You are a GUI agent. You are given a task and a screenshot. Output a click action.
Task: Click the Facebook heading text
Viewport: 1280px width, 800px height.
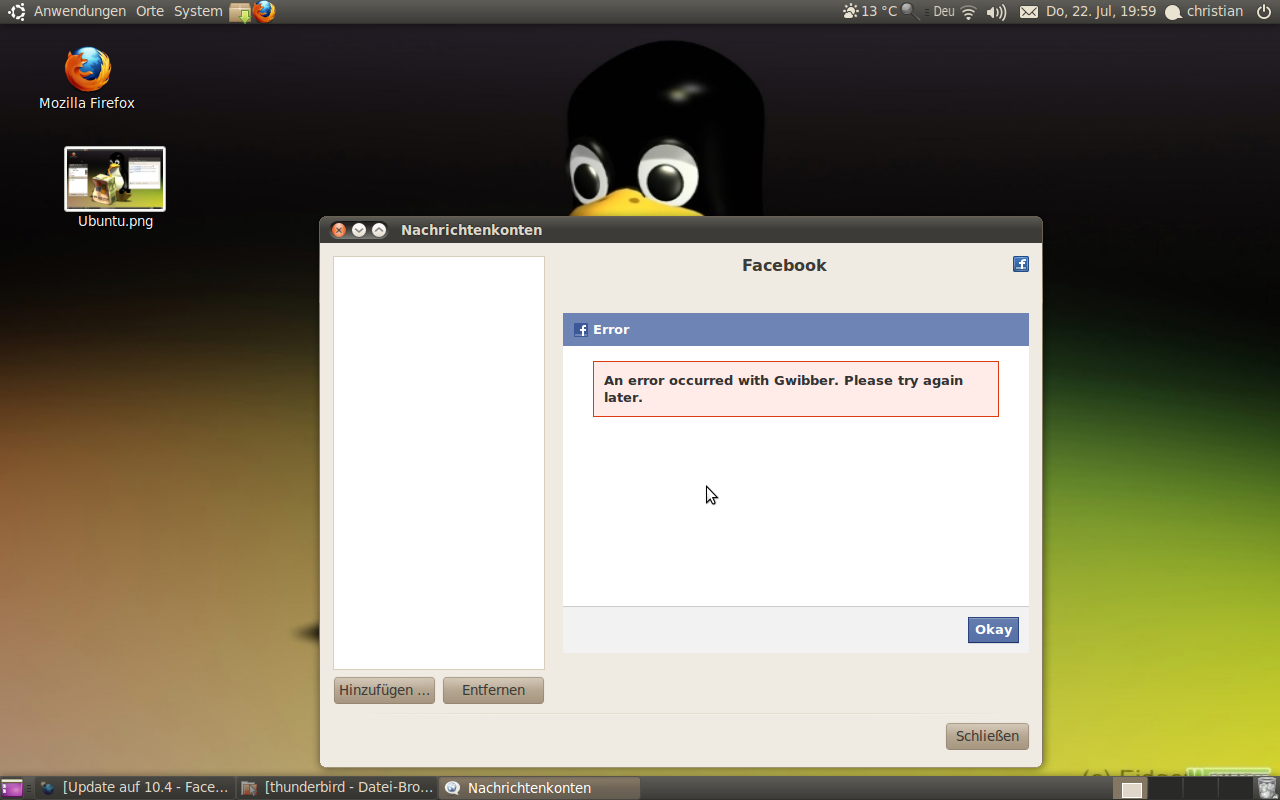click(784, 265)
